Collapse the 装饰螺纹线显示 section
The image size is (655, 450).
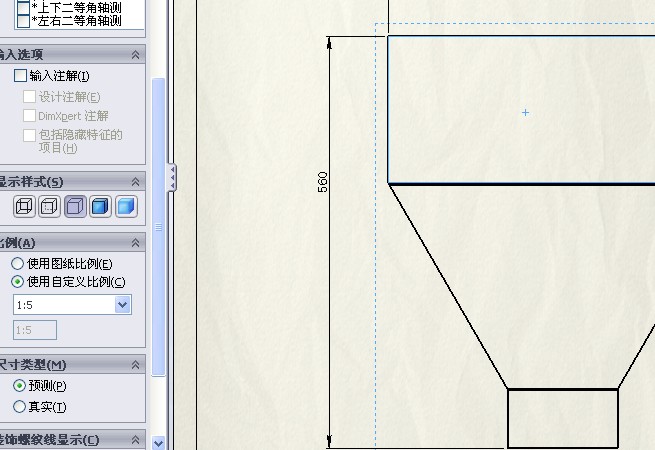click(135, 440)
